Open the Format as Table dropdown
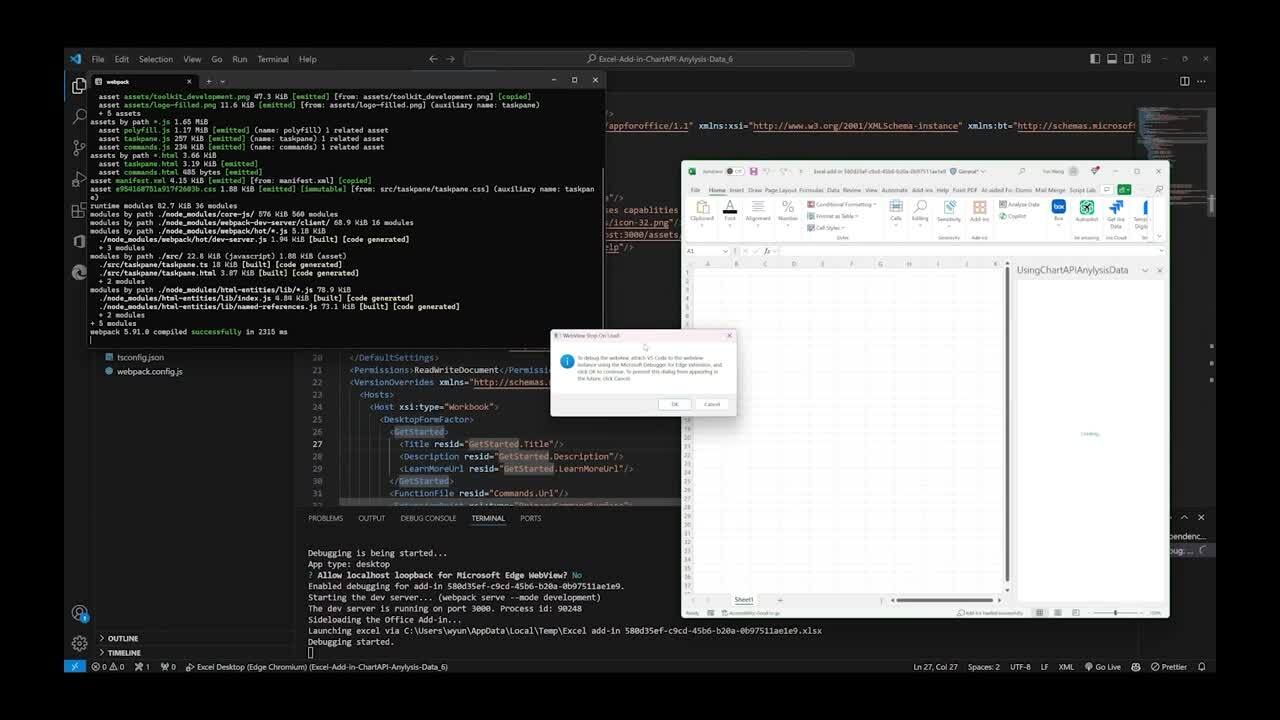Viewport: 1280px width, 720px height. tap(834, 216)
